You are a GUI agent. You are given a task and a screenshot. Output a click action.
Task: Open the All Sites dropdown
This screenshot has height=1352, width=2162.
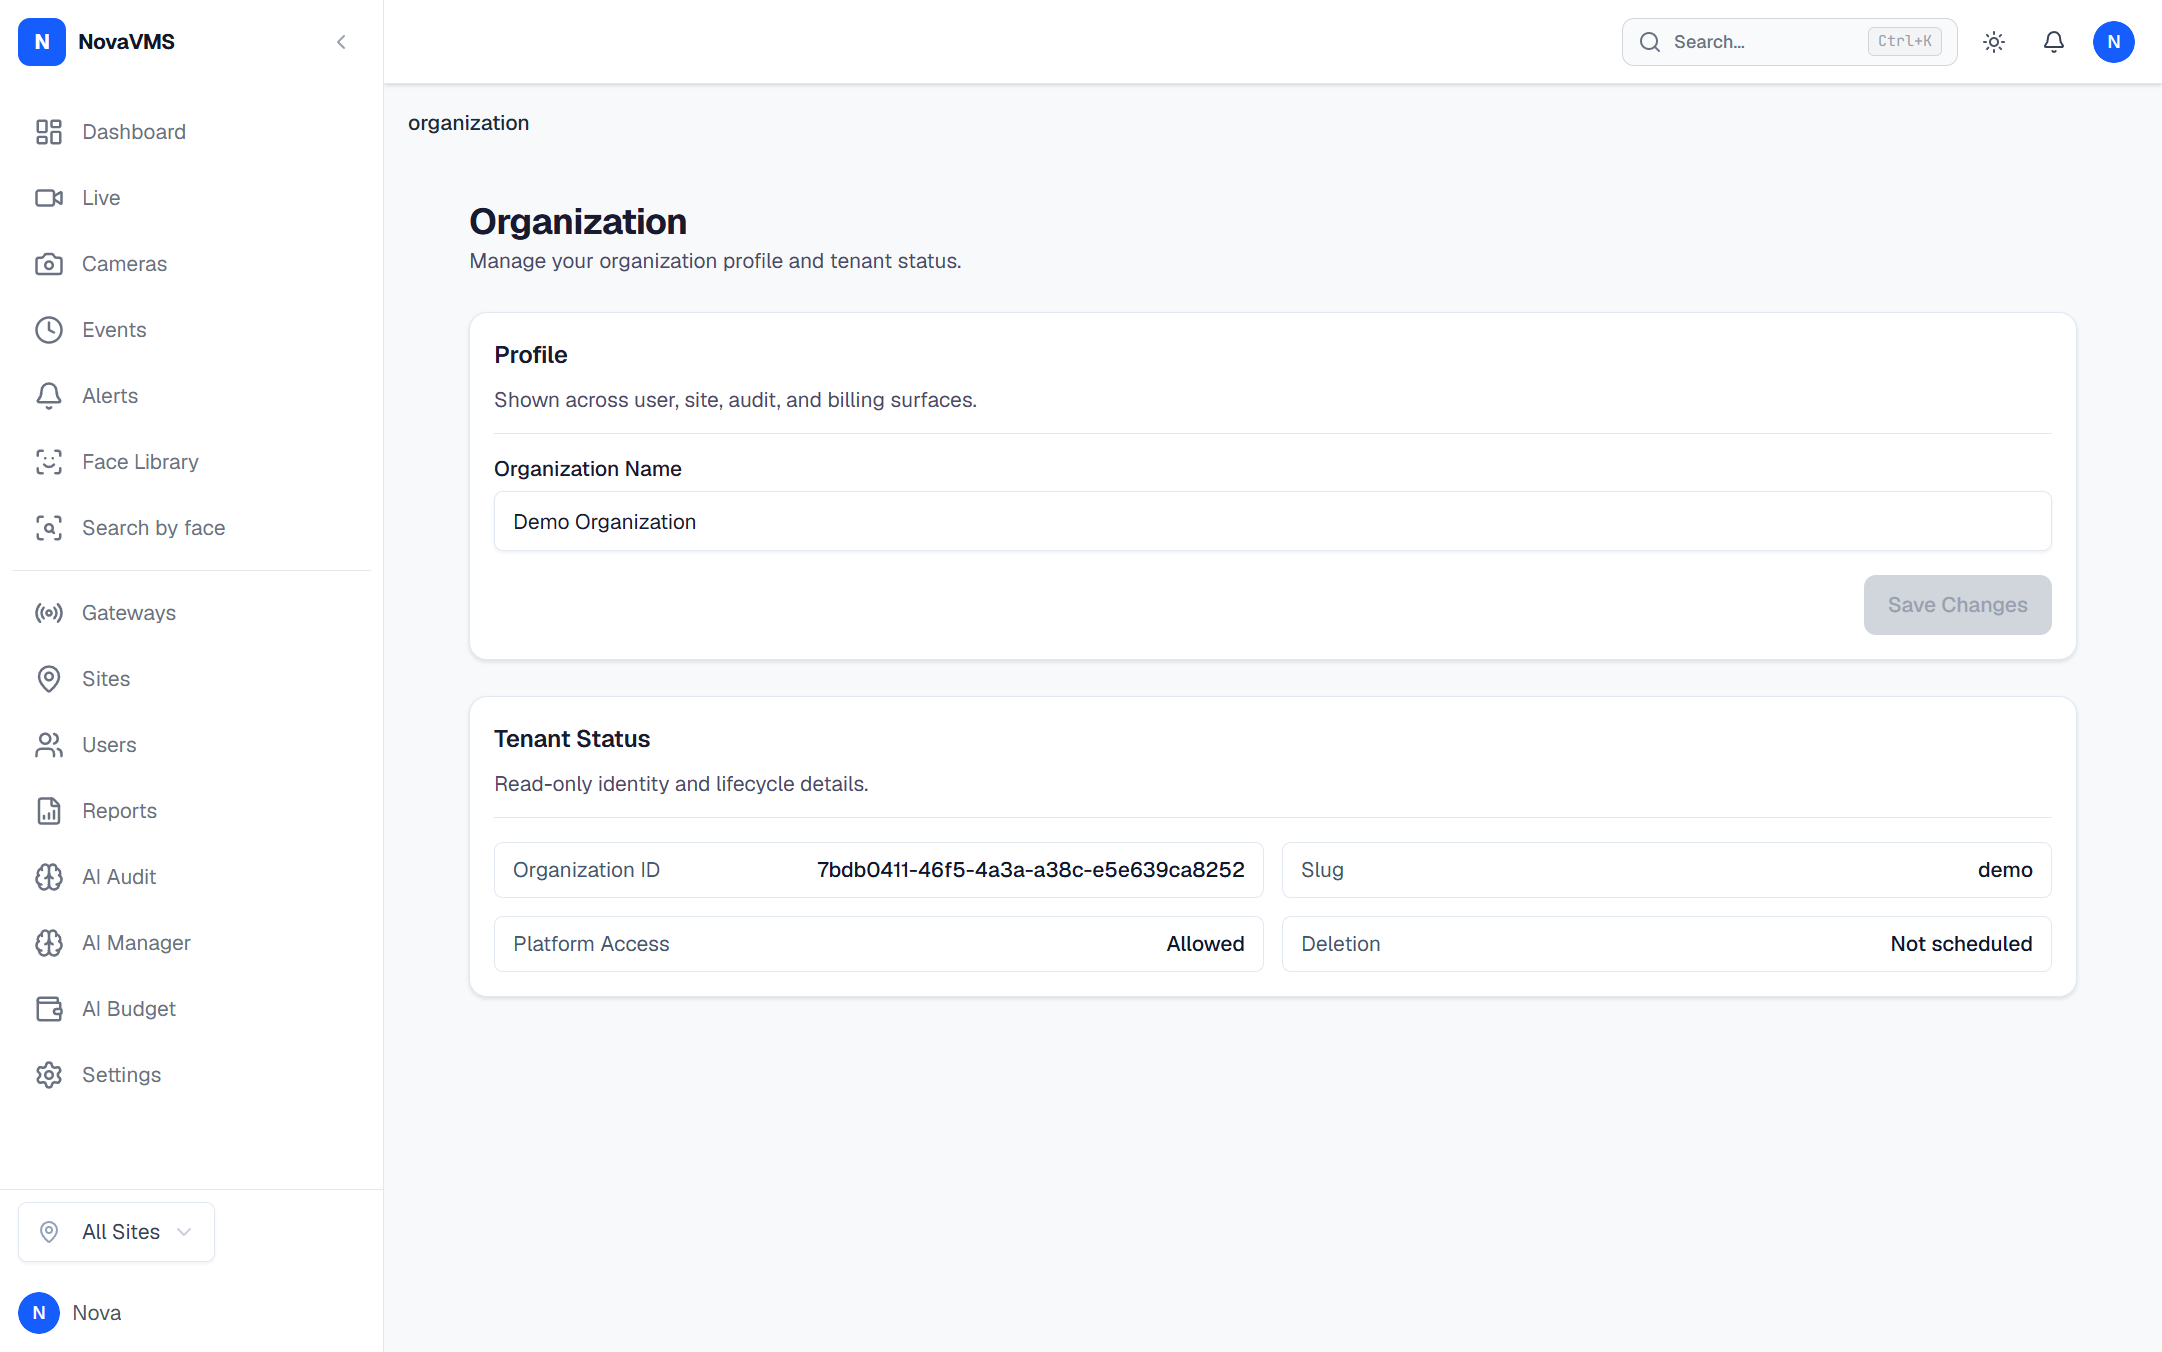tap(116, 1232)
